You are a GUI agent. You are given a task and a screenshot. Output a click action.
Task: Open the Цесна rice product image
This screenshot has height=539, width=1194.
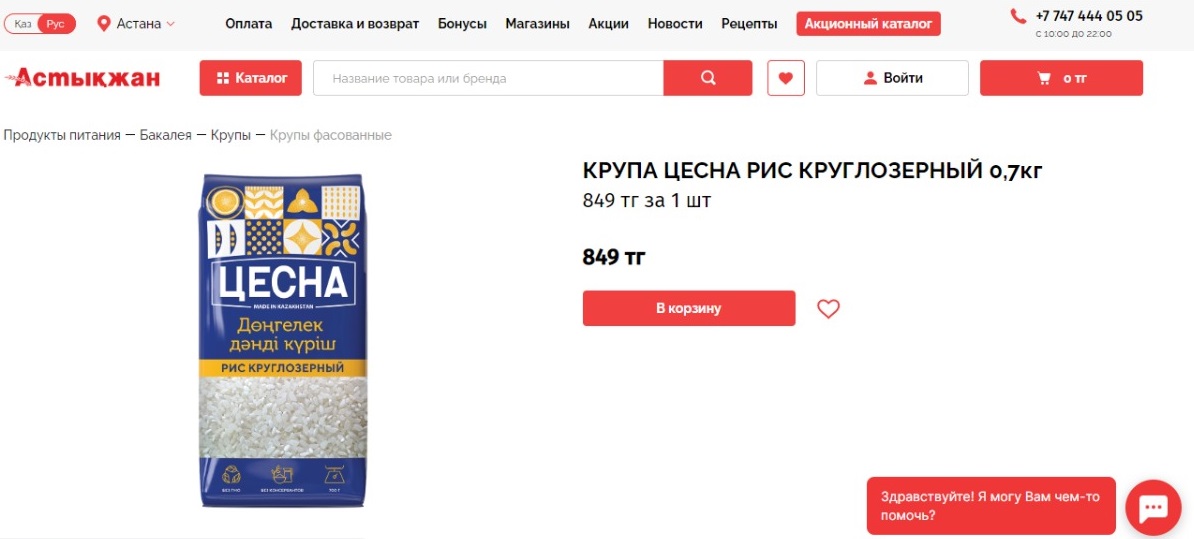283,340
